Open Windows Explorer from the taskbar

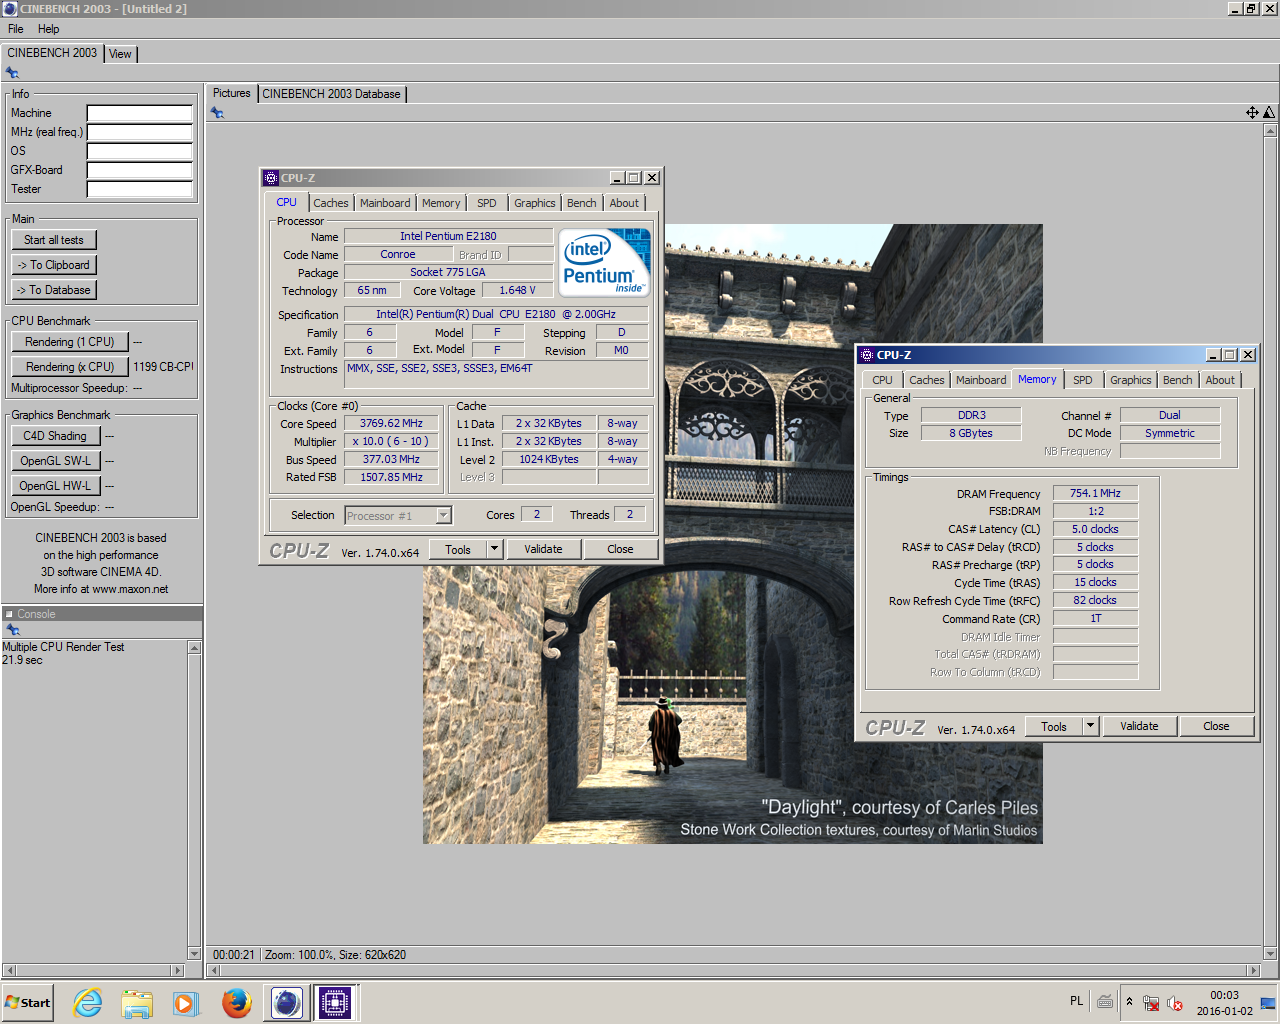[x=137, y=1002]
